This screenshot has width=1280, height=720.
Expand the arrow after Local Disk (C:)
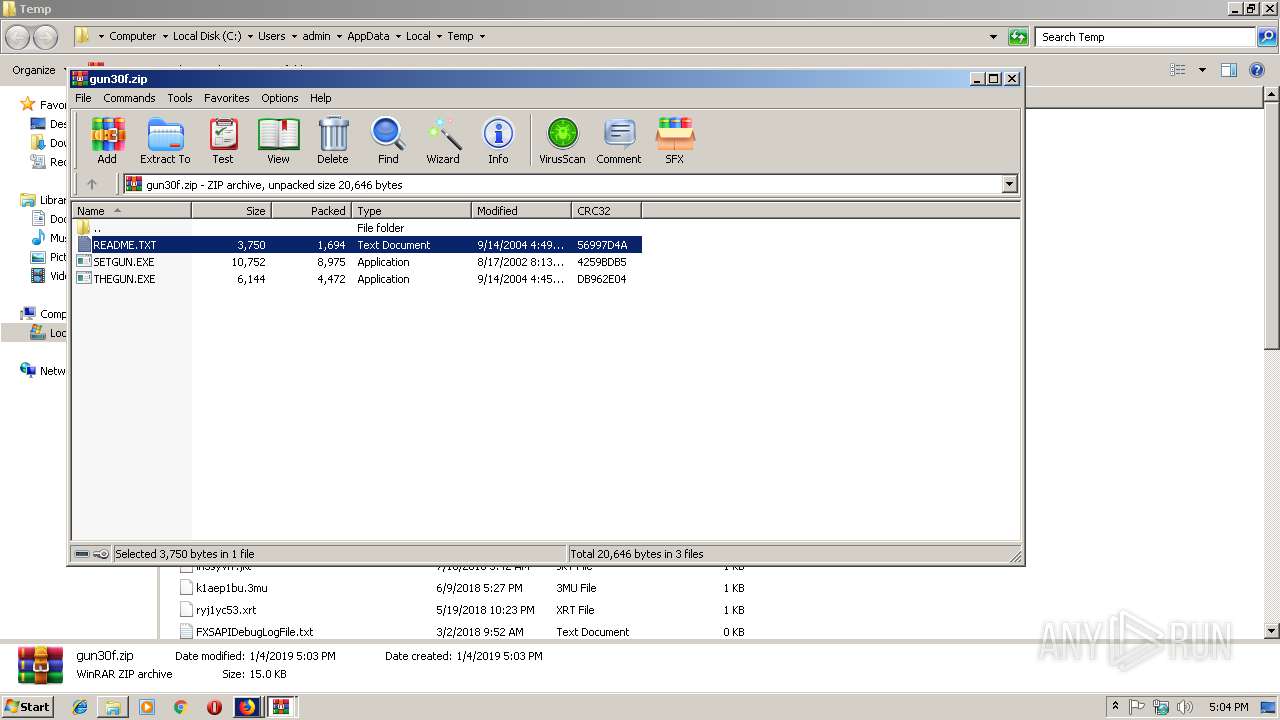tap(250, 37)
